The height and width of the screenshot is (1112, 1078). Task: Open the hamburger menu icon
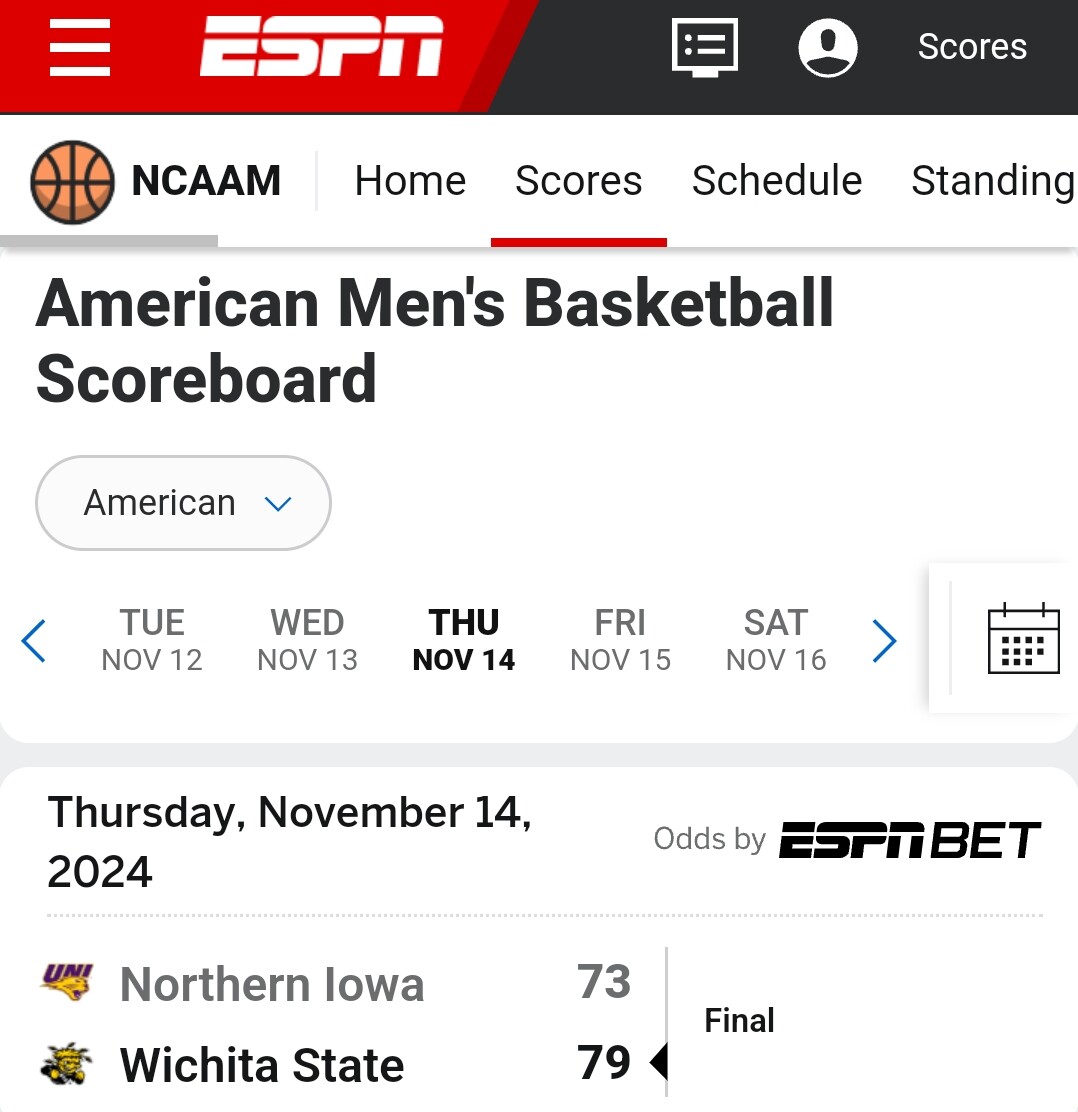click(x=79, y=48)
